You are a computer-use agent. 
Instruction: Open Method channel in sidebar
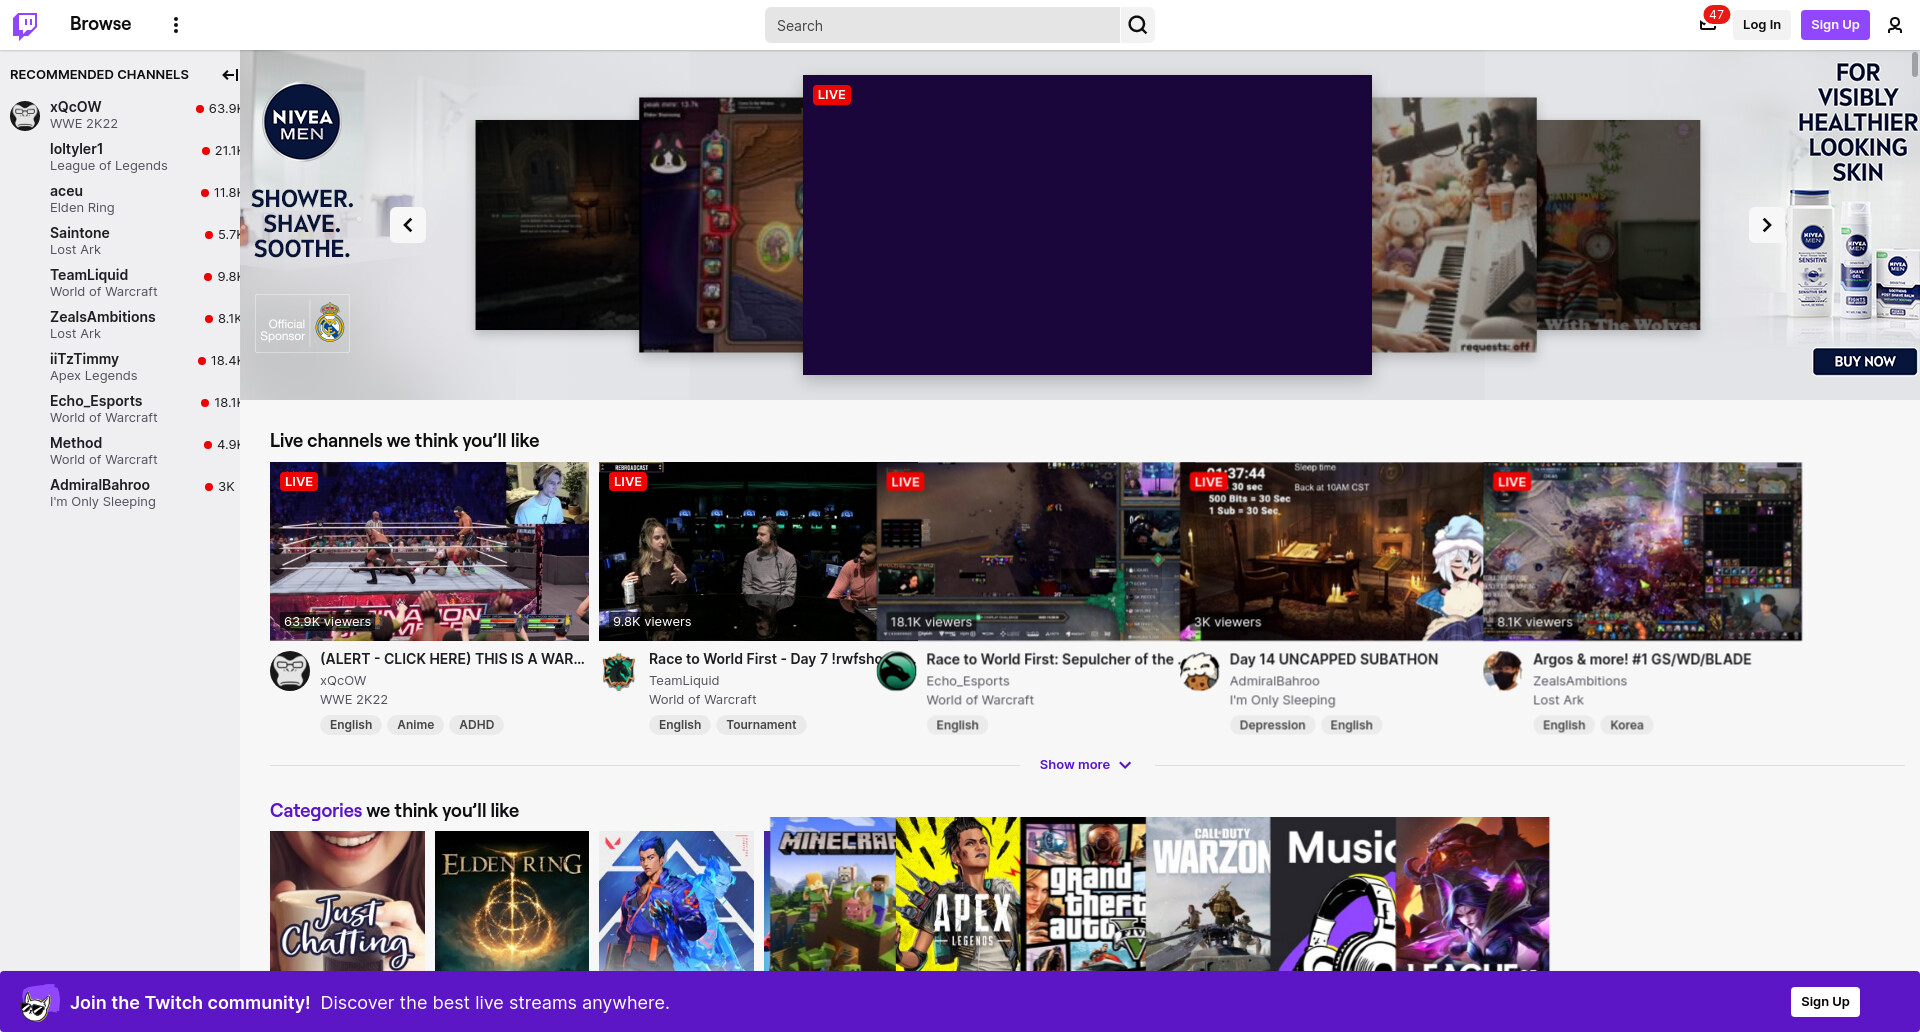(120, 451)
